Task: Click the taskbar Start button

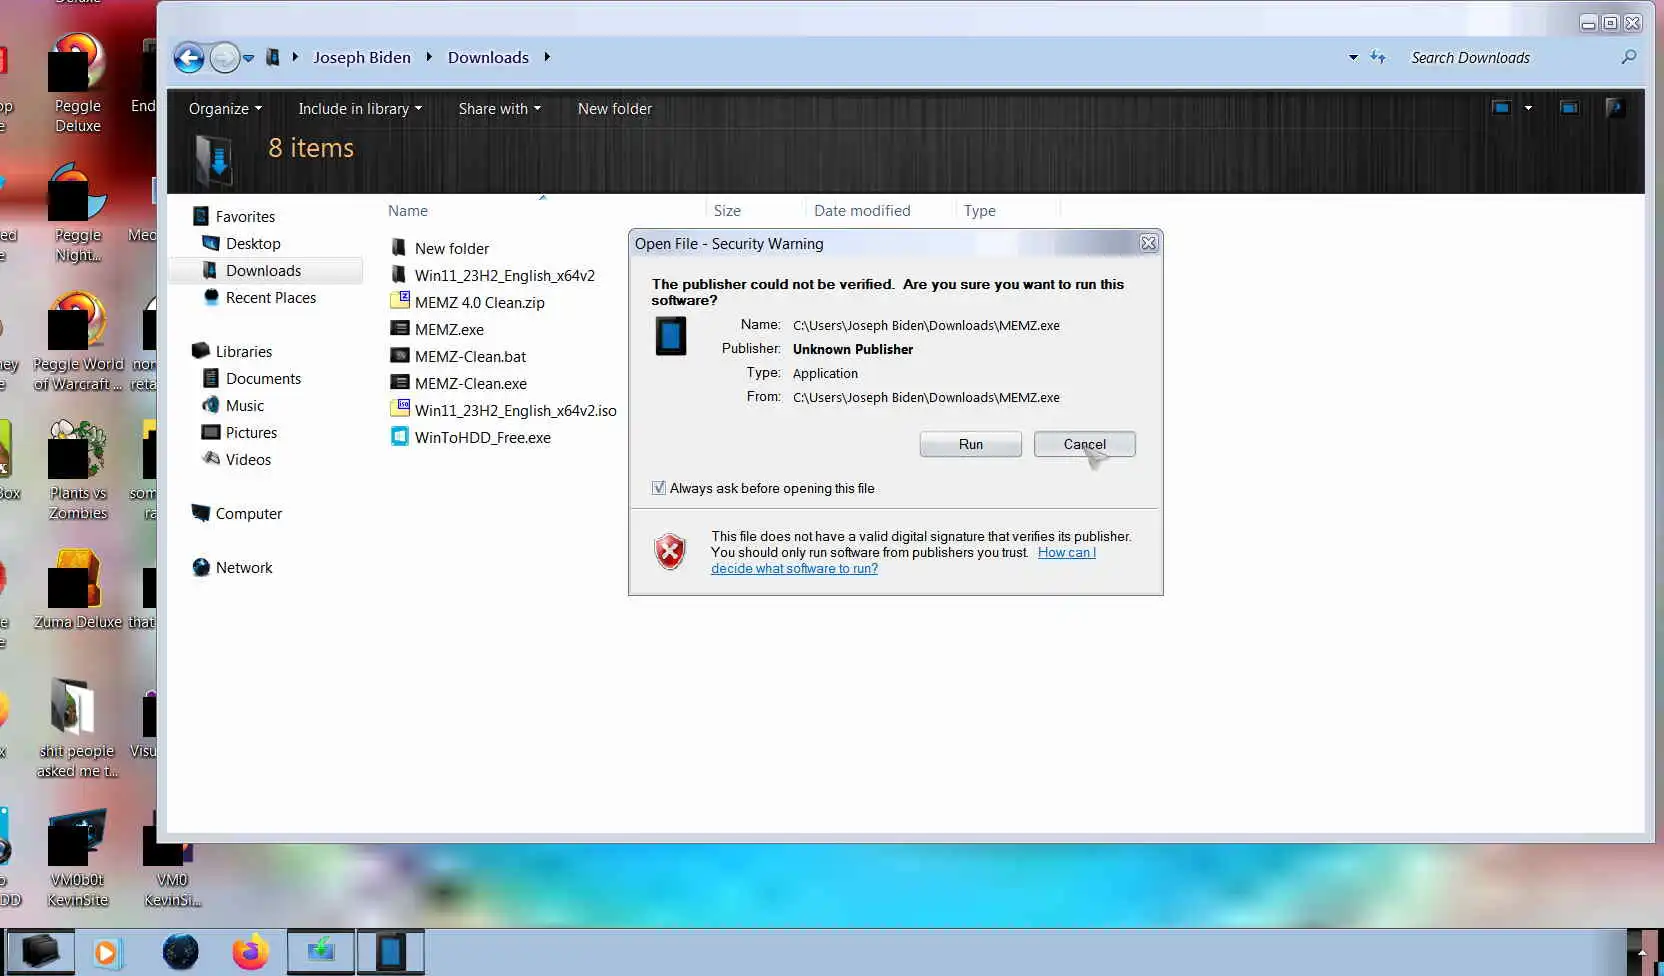Action: 40,951
